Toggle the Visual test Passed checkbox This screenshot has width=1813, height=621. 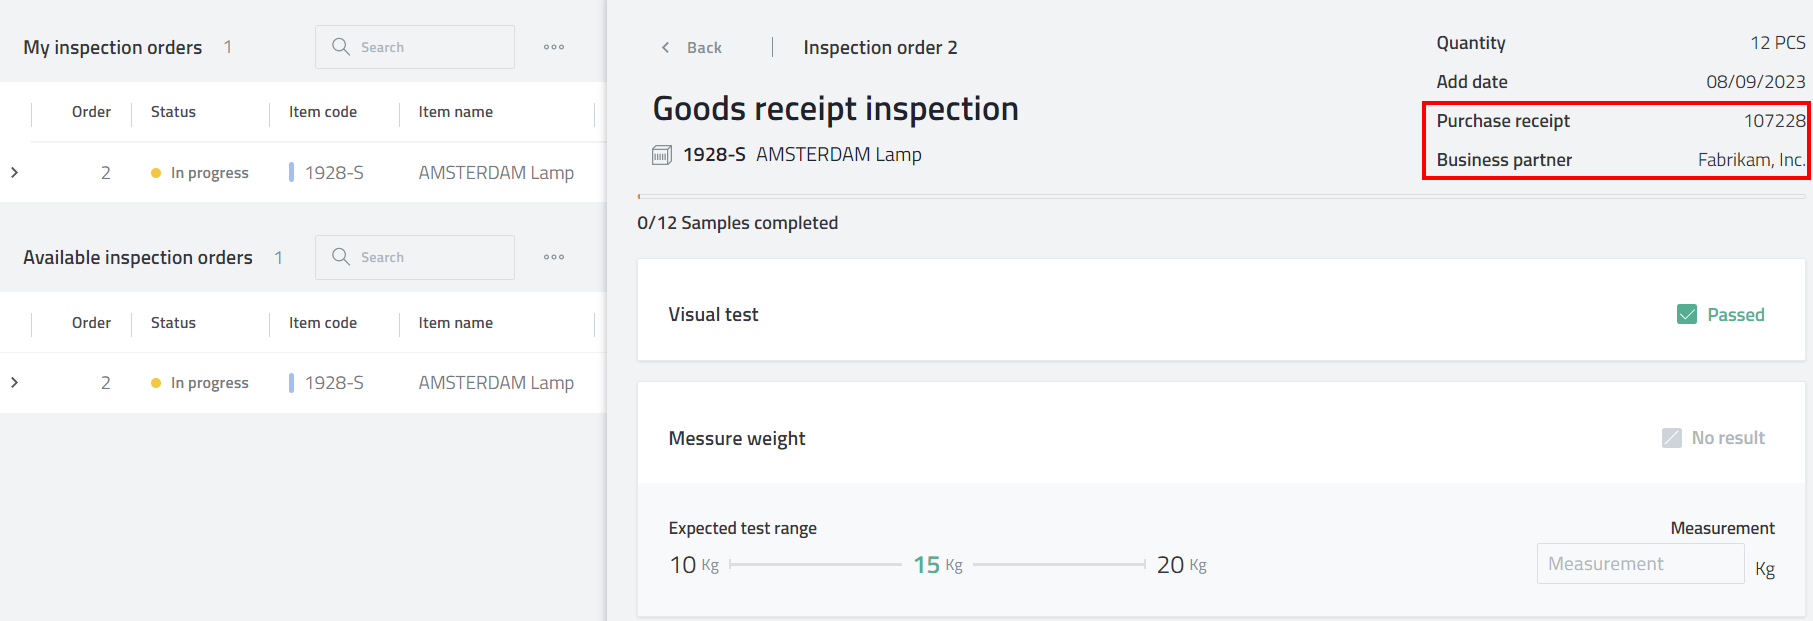click(1687, 315)
